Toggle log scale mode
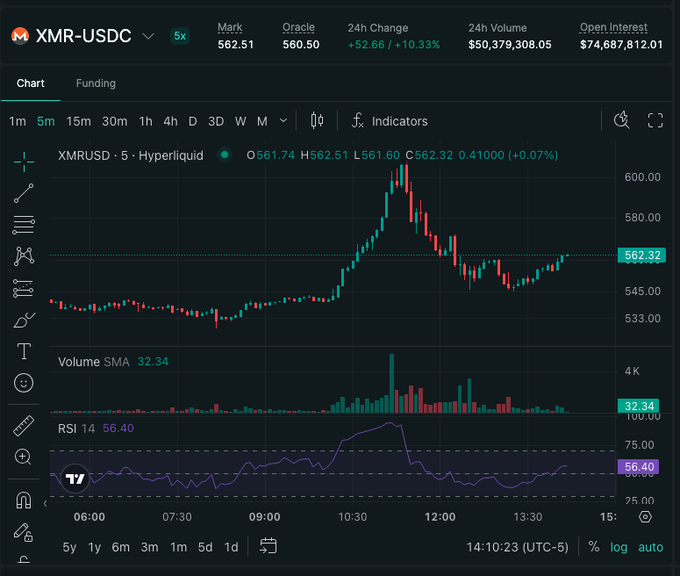Image resolution: width=680 pixels, height=576 pixels. pos(619,547)
